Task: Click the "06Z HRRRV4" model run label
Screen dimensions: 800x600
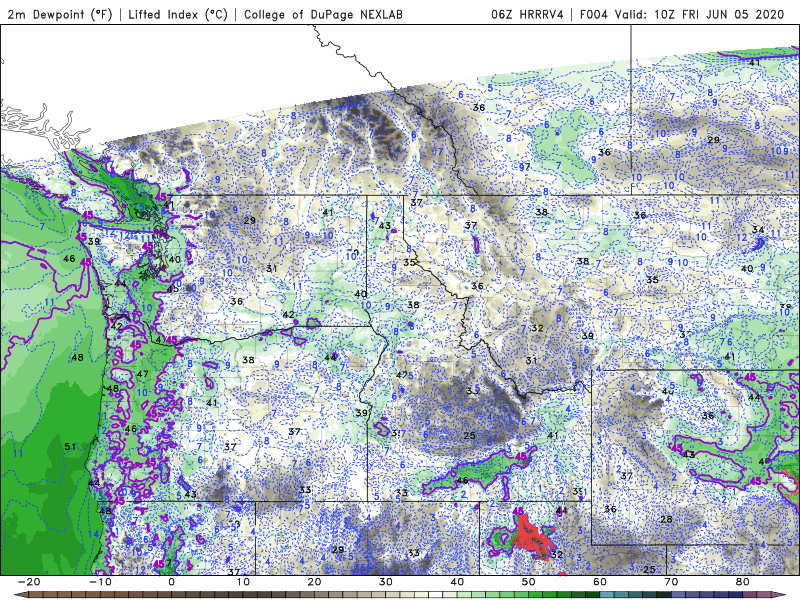Action: (527, 14)
